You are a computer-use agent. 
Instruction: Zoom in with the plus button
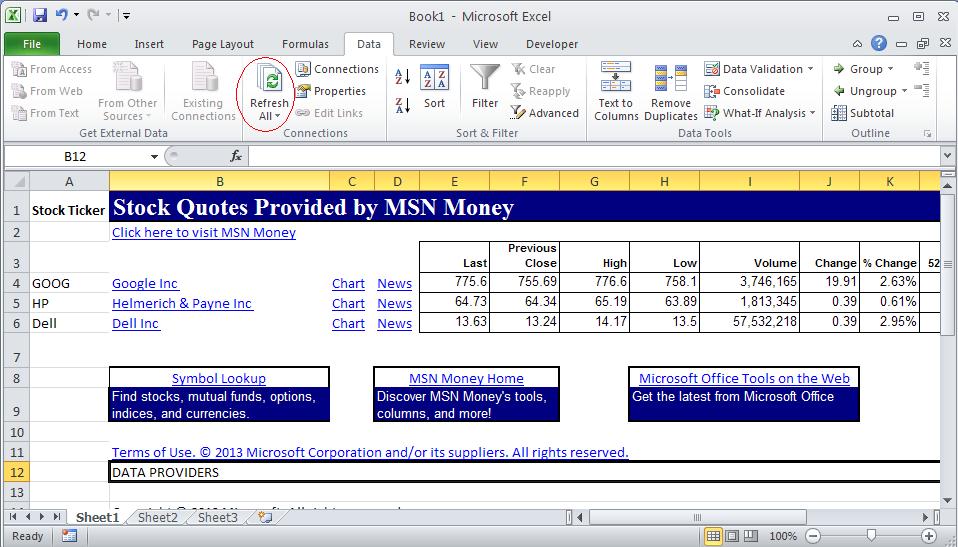coord(929,537)
